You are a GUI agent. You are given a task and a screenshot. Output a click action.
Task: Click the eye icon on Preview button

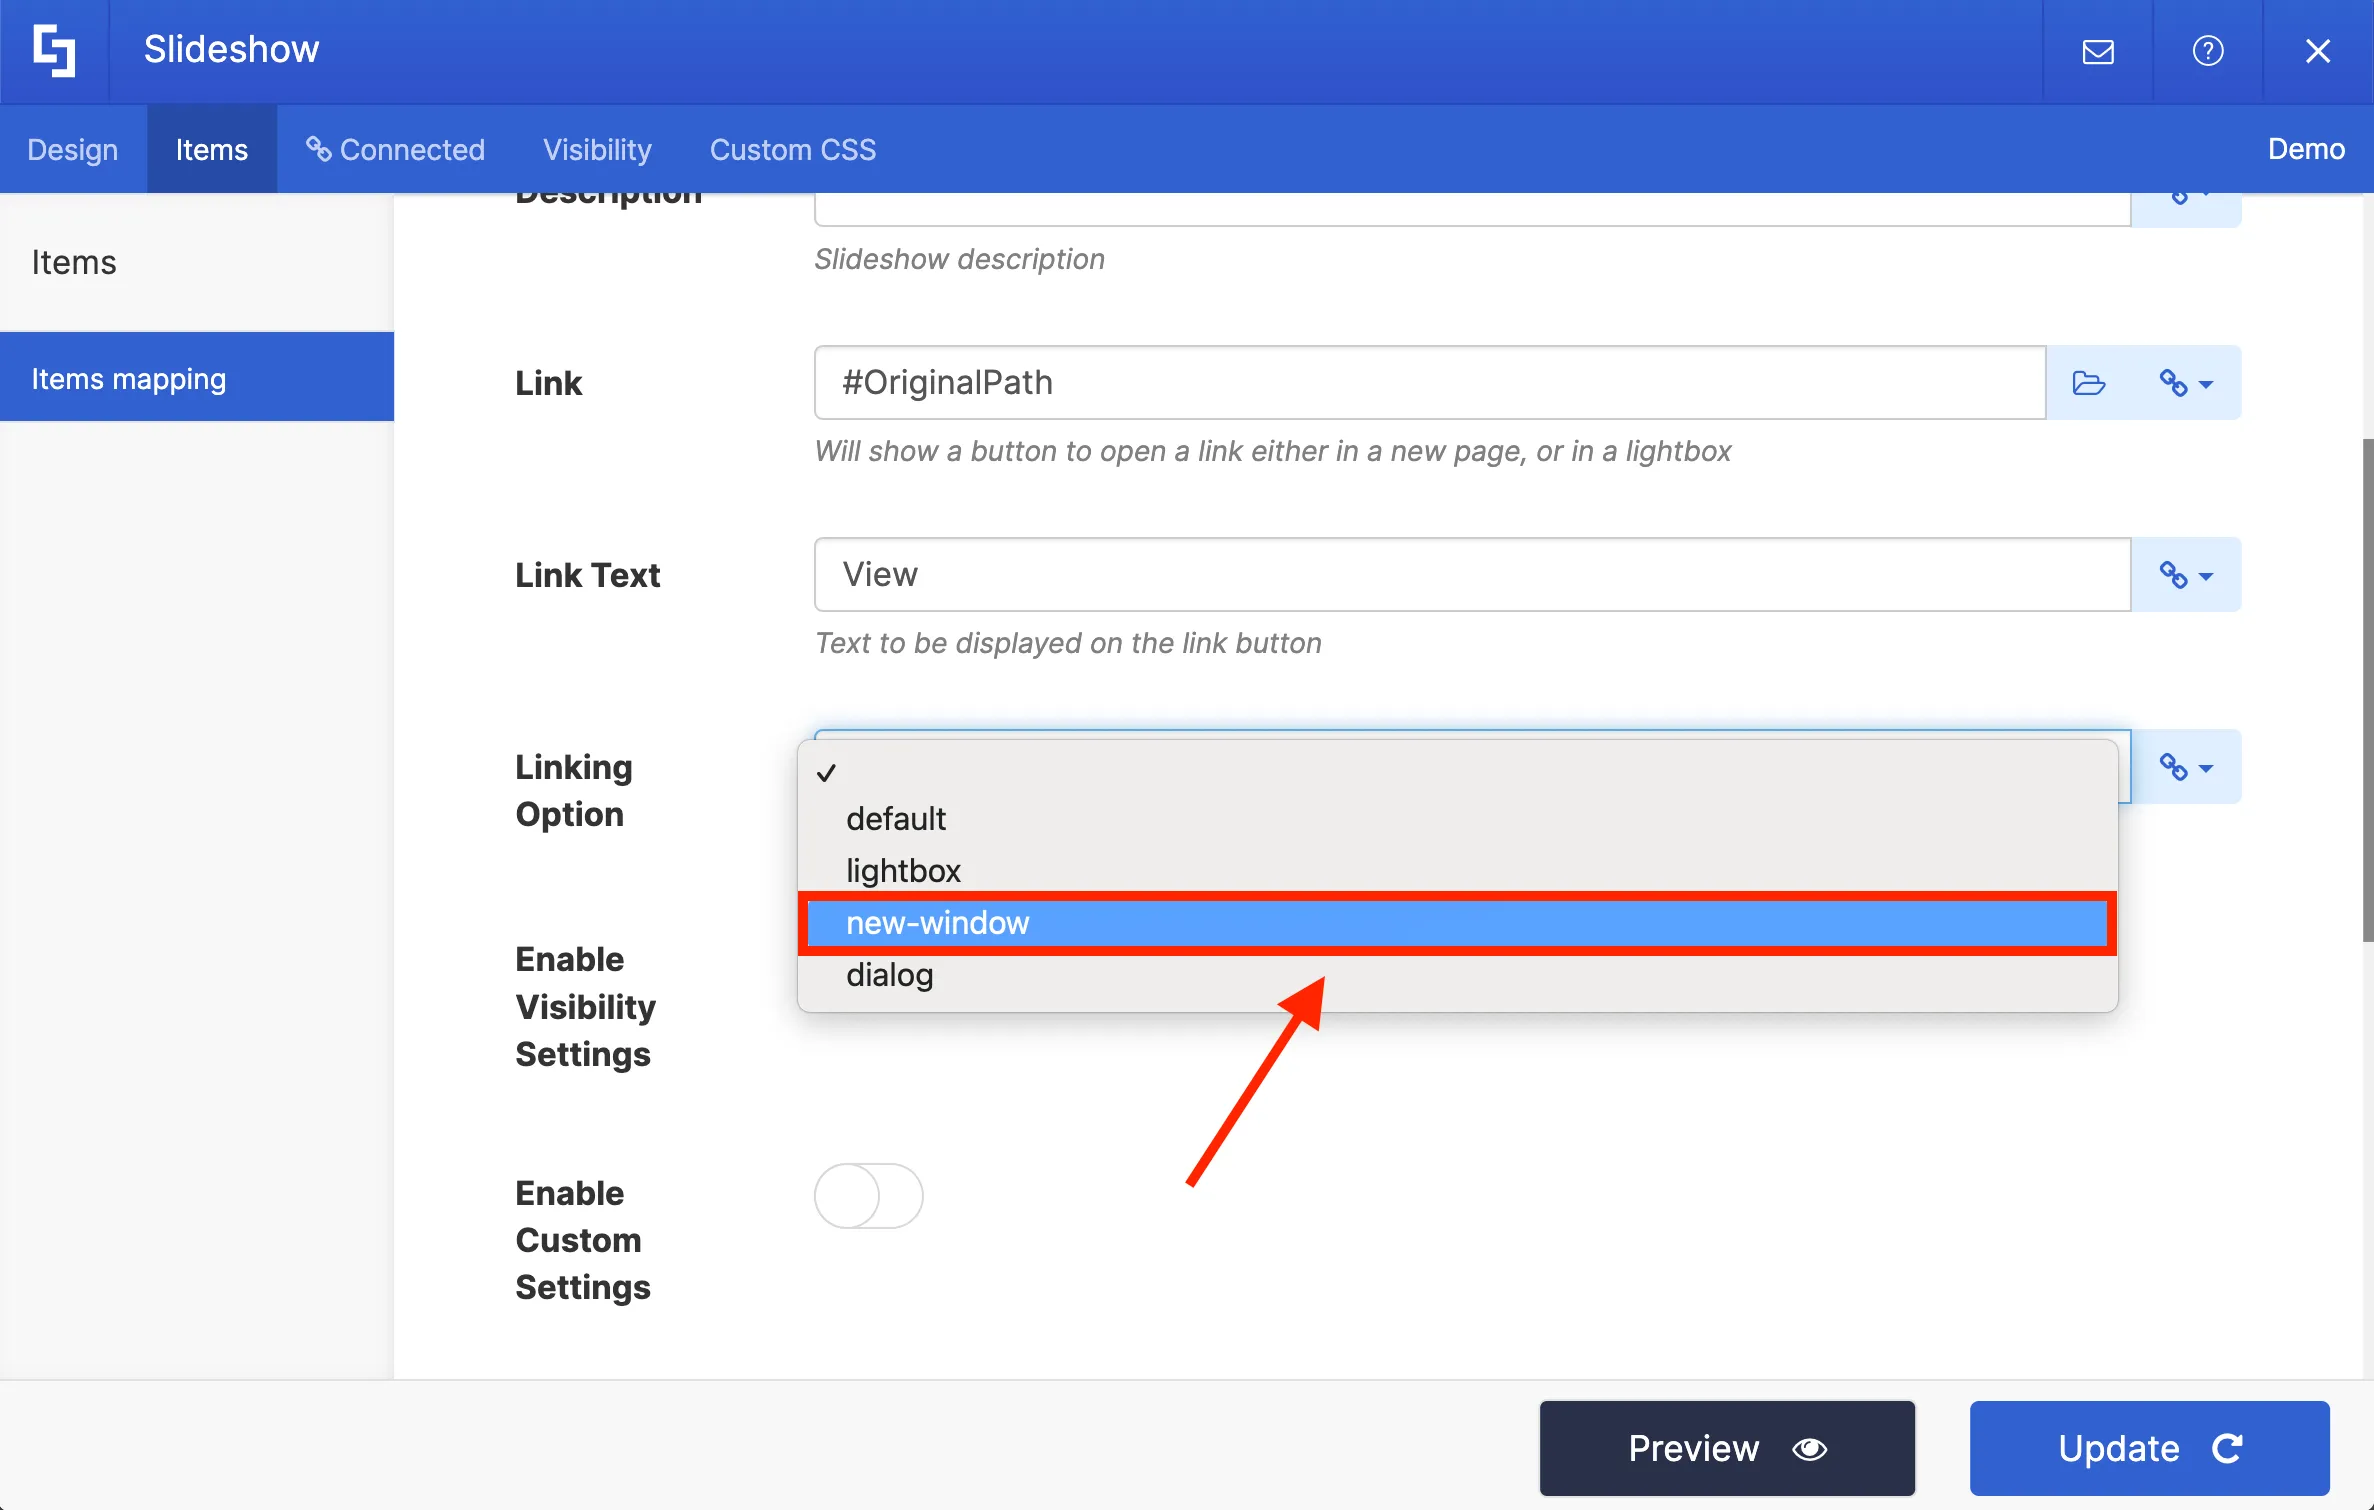pyautogui.click(x=1809, y=1448)
